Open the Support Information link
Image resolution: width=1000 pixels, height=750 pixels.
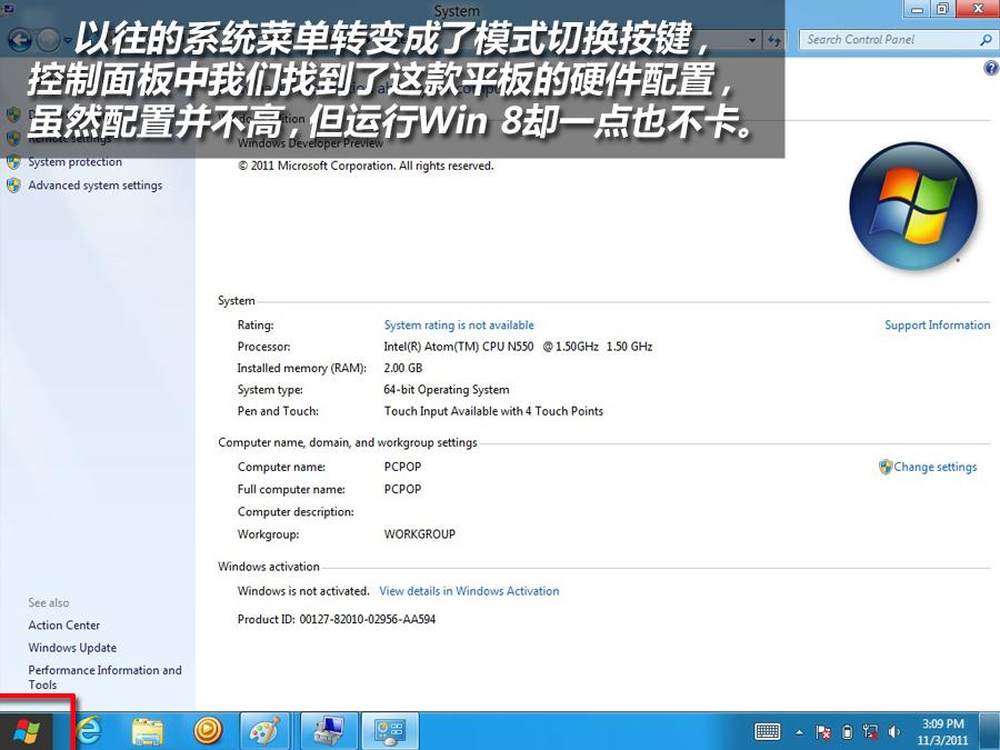(x=937, y=325)
